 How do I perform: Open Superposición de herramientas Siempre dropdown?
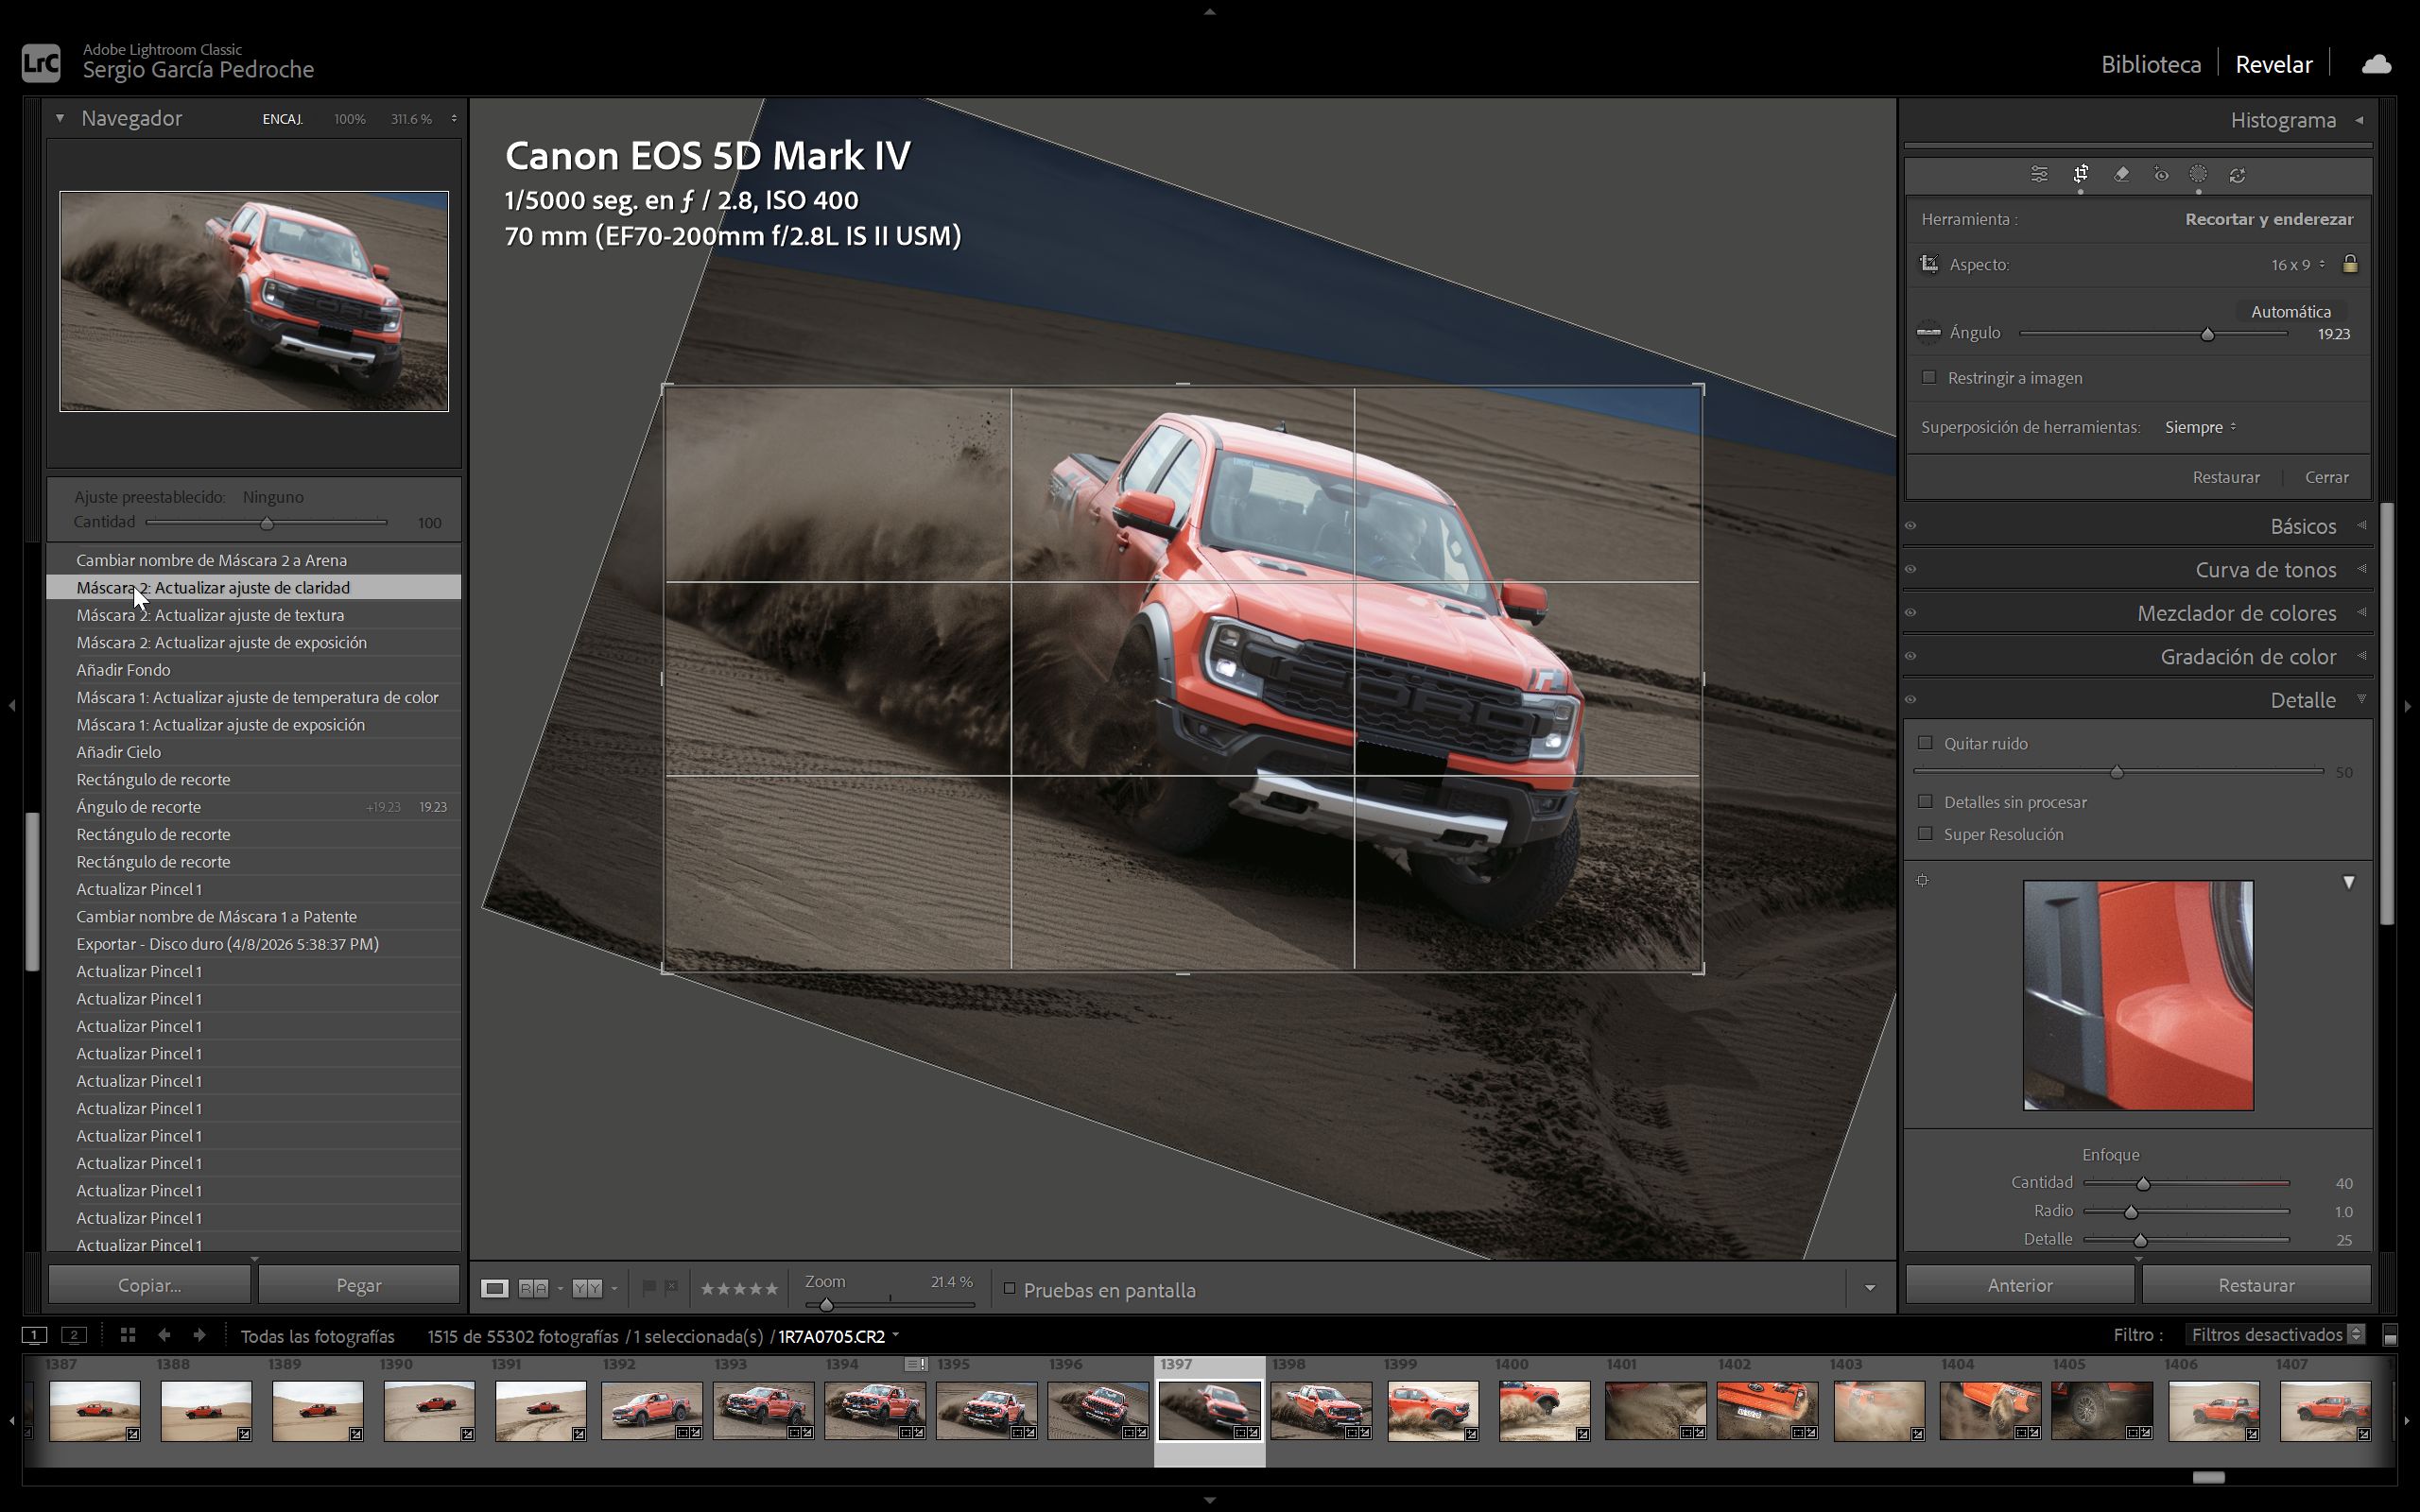[x=2199, y=427]
